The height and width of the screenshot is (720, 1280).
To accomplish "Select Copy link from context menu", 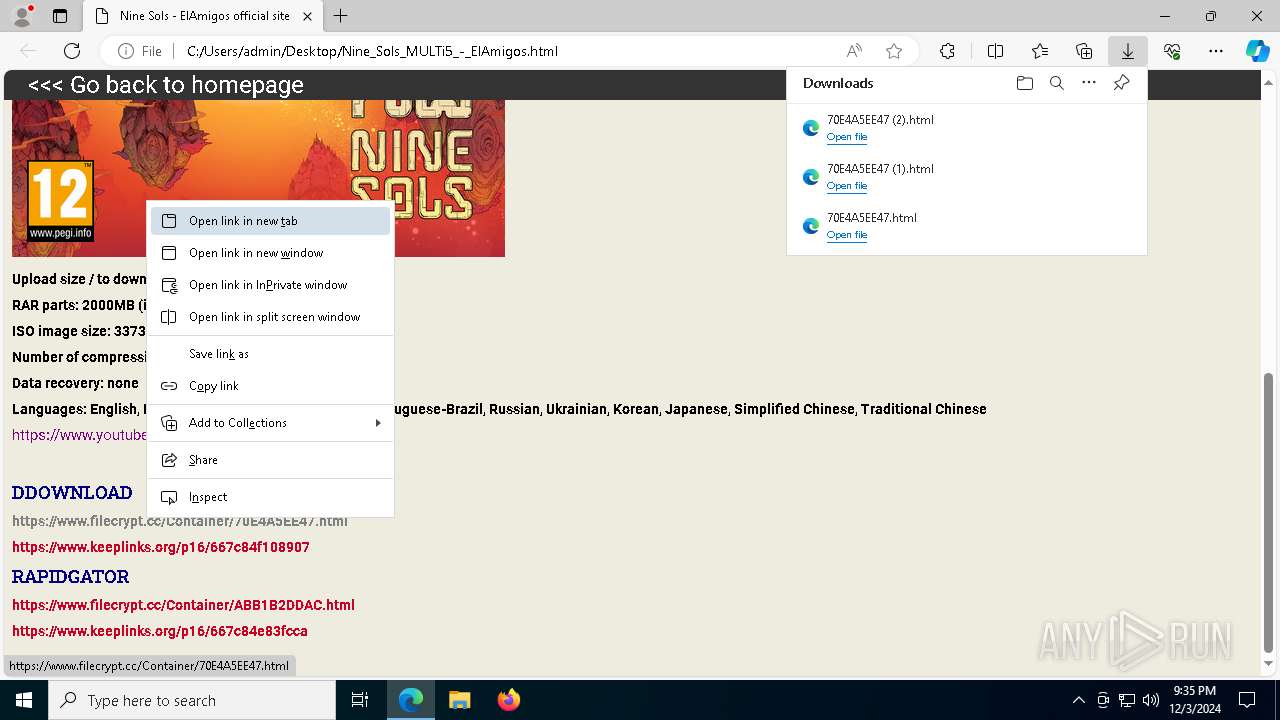I will tap(270, 386).
